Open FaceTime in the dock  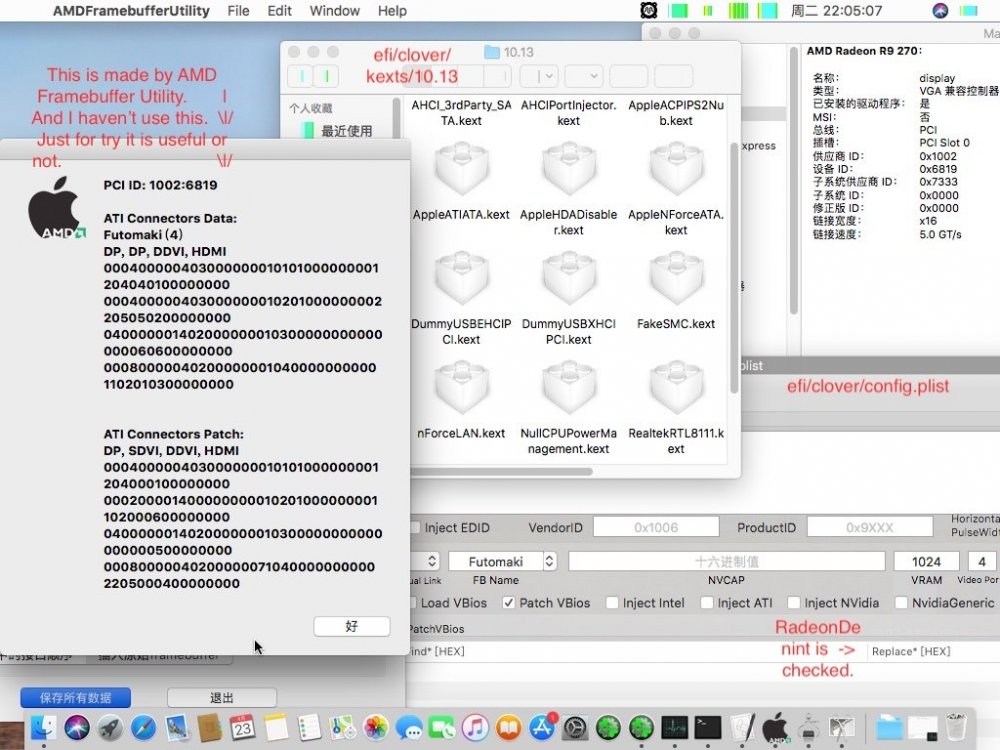[x=442, y=728]
